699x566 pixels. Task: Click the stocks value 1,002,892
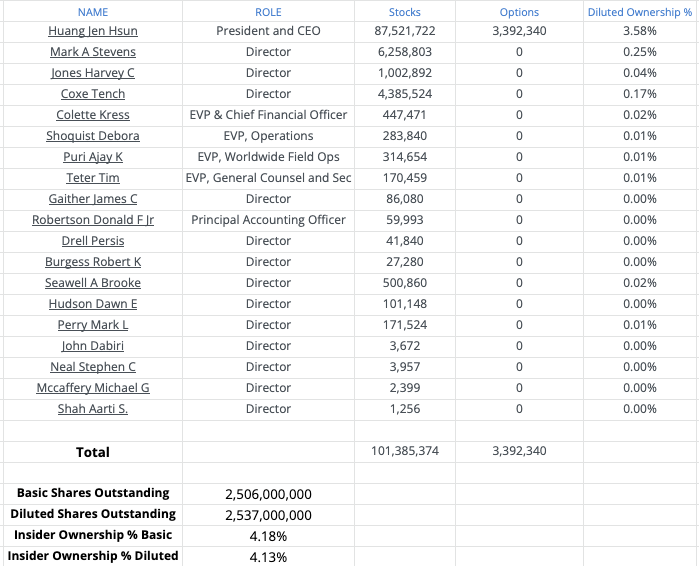[405, 73]
